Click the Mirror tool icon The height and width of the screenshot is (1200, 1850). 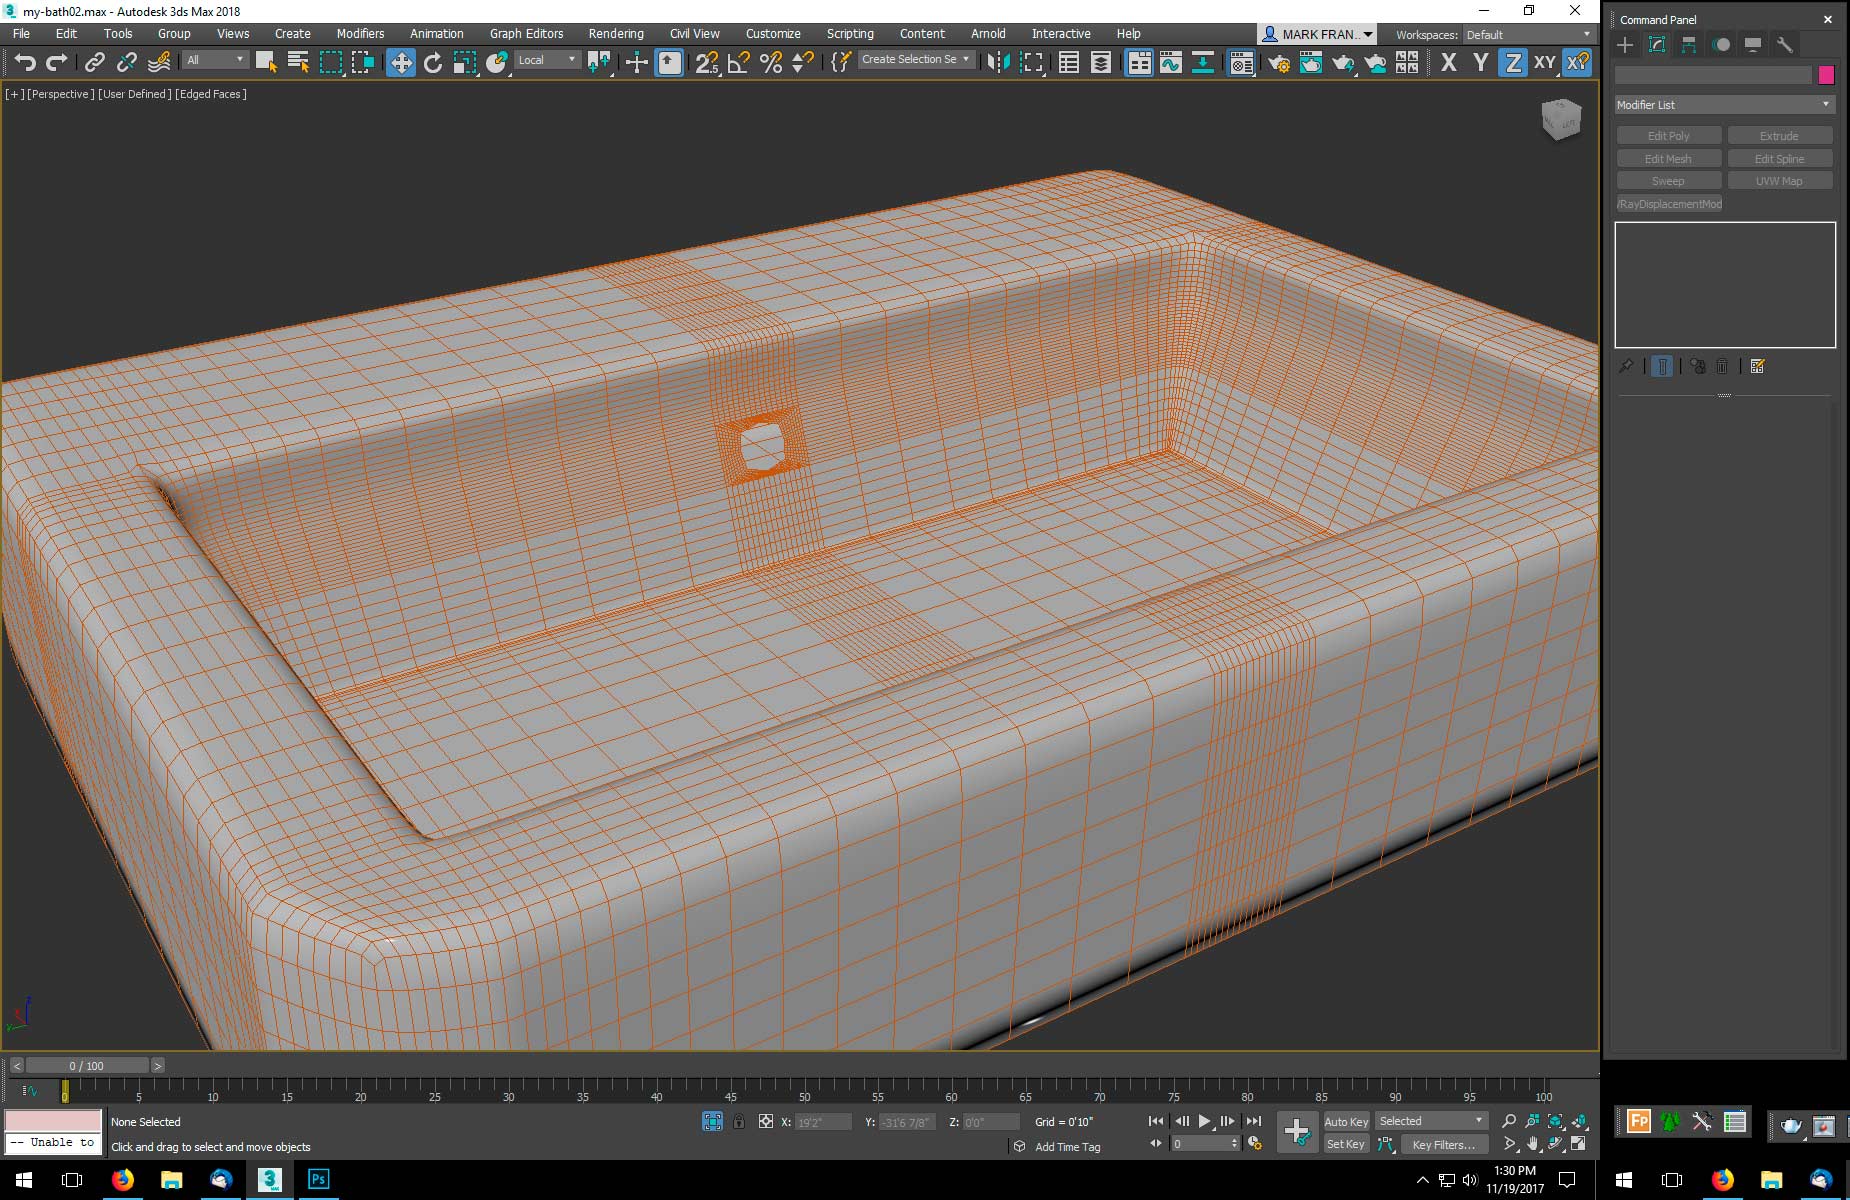[998, 62]
